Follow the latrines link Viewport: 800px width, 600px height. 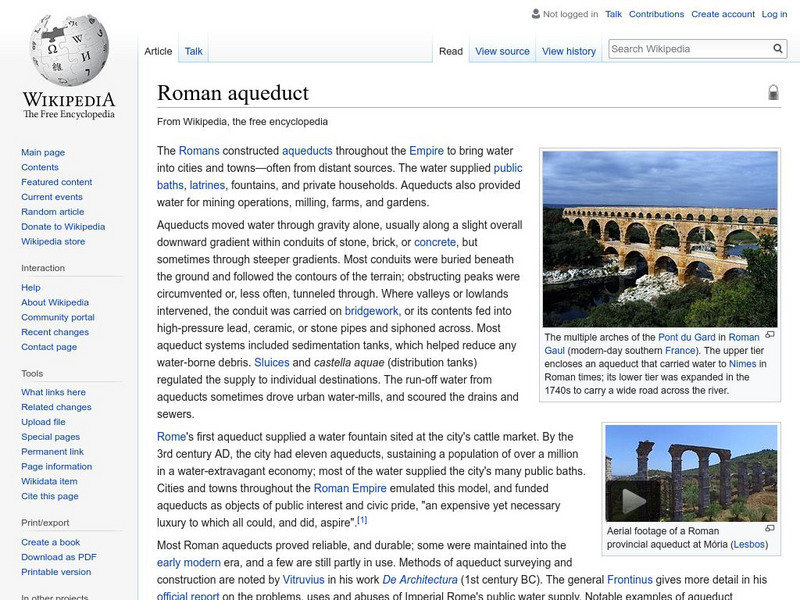pyautogui.click(x=207, y=185)
